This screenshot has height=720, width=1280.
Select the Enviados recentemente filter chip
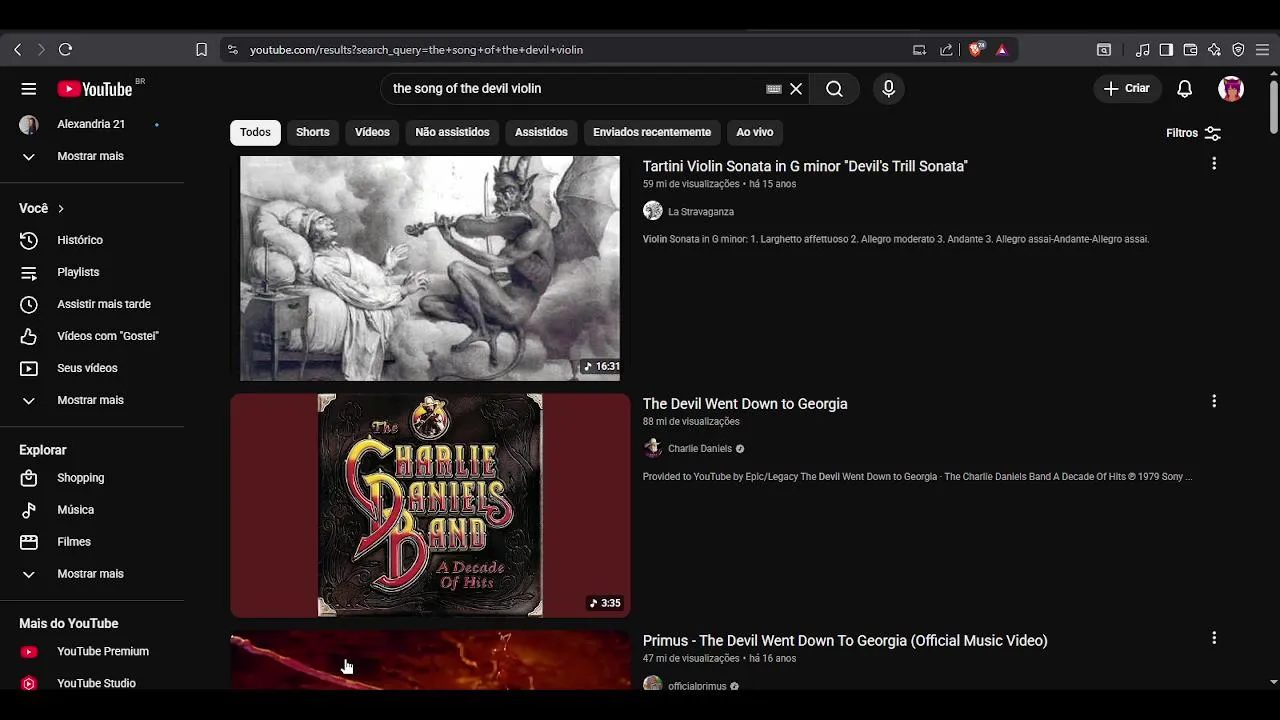[652, 132]
